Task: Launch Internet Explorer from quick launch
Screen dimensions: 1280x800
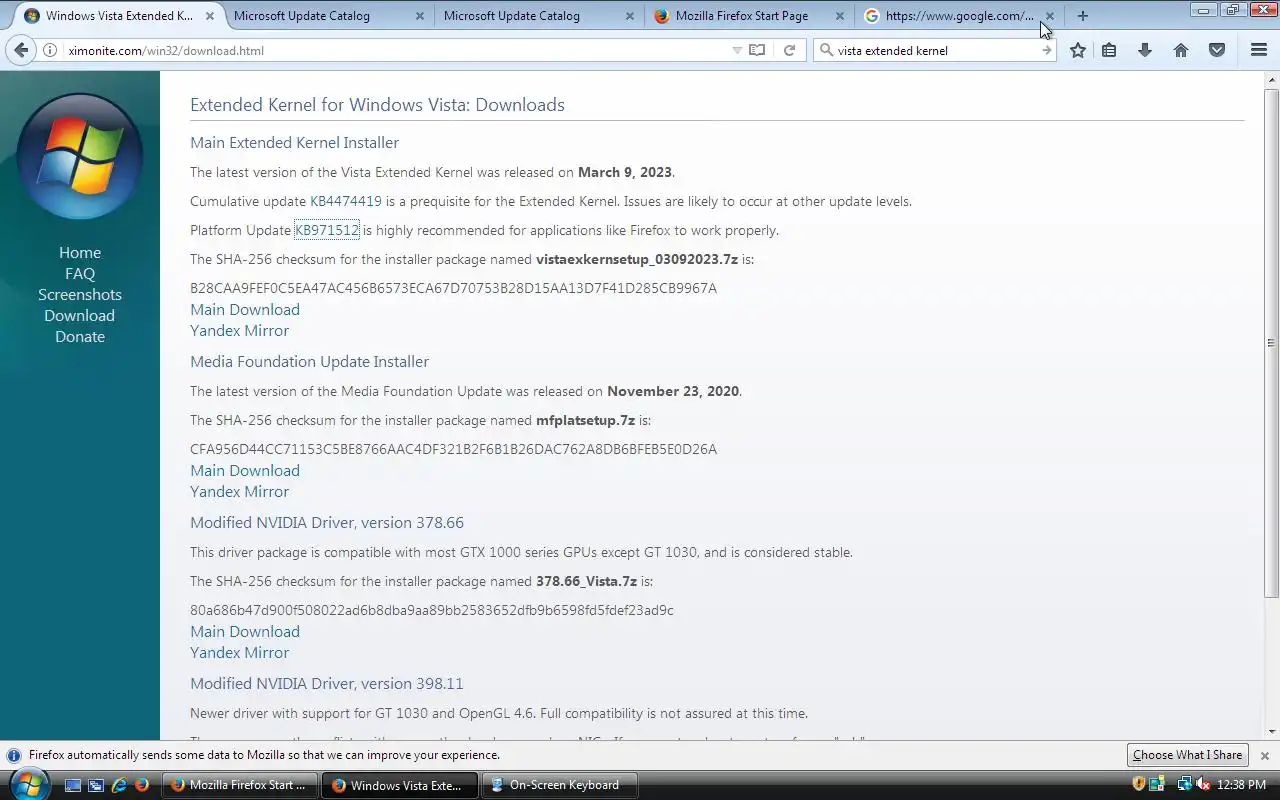Action: 119,785
